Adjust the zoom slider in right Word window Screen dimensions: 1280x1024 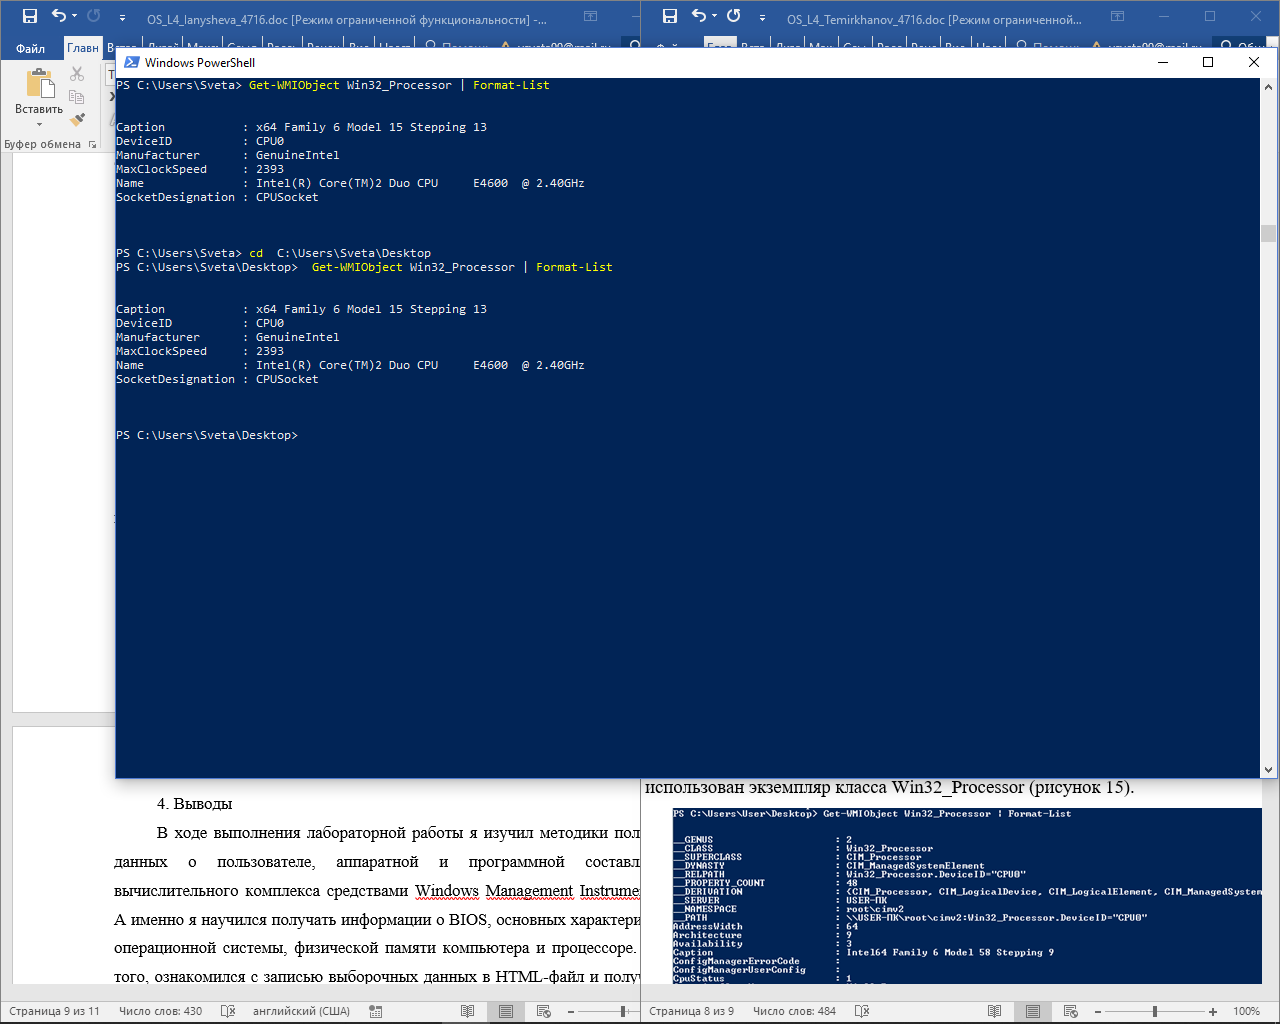point(1154,1011)
